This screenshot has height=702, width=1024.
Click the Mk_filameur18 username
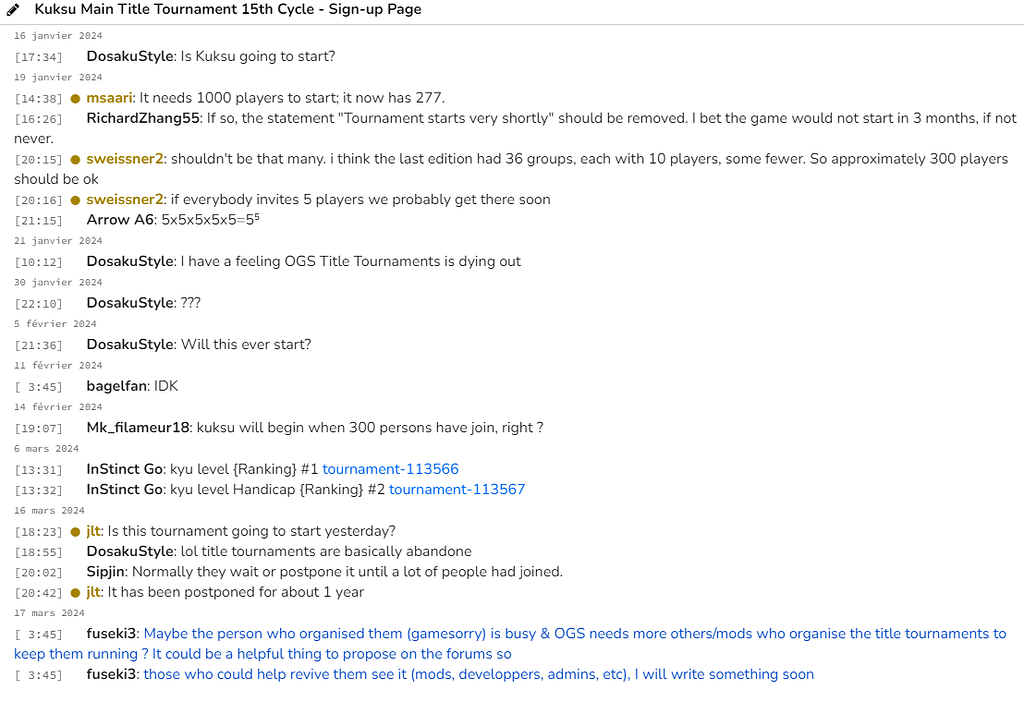tap(138, 428)
